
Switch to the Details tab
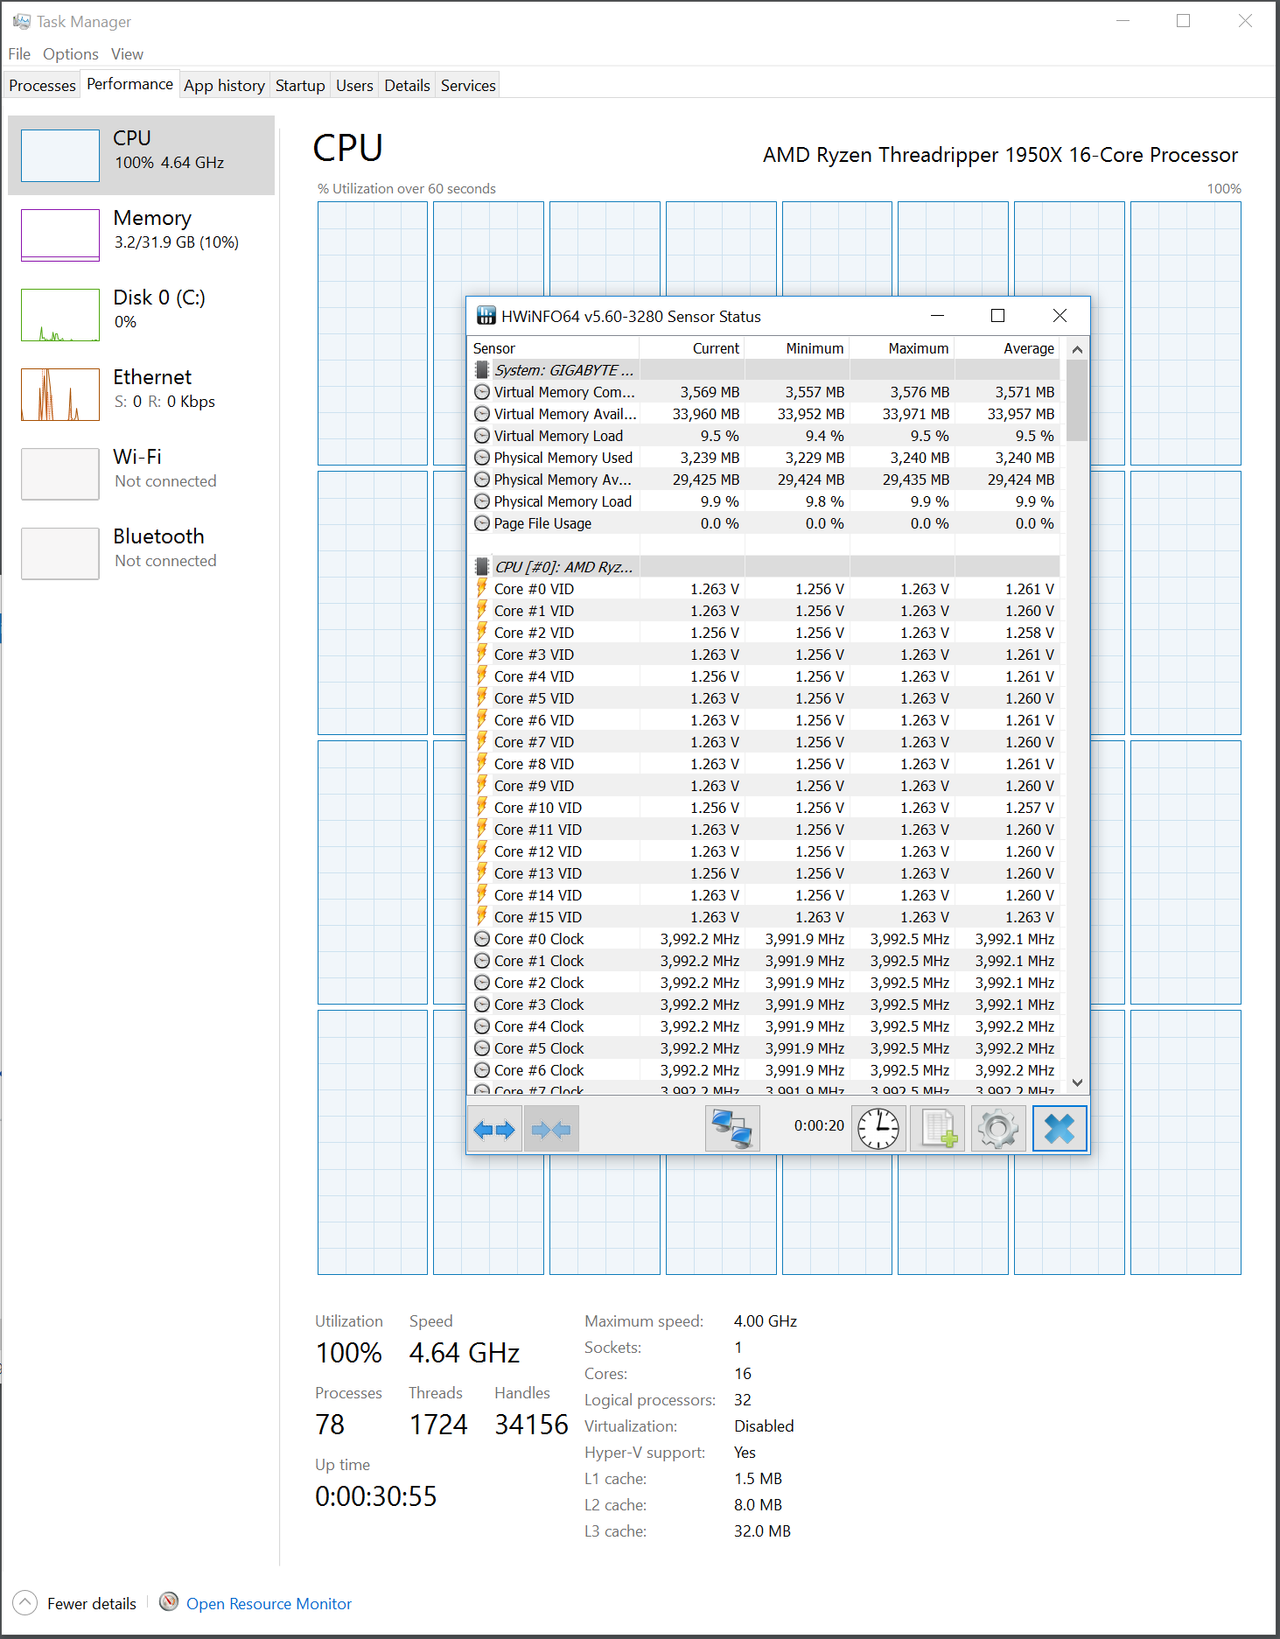407,86
